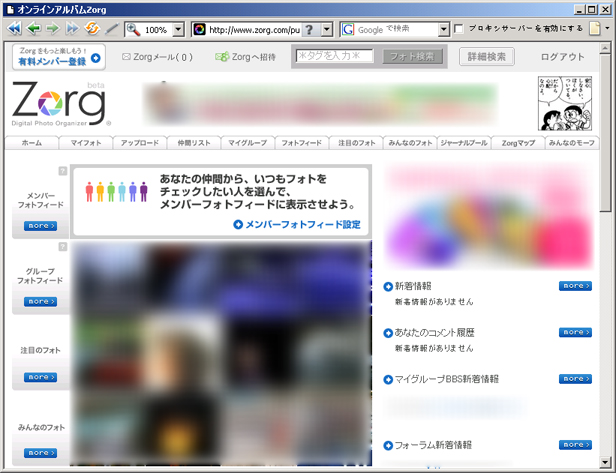Viewport: 616px width, 473px height.
Task: Click more button next to 新着情報
Action: pos(576,286)
